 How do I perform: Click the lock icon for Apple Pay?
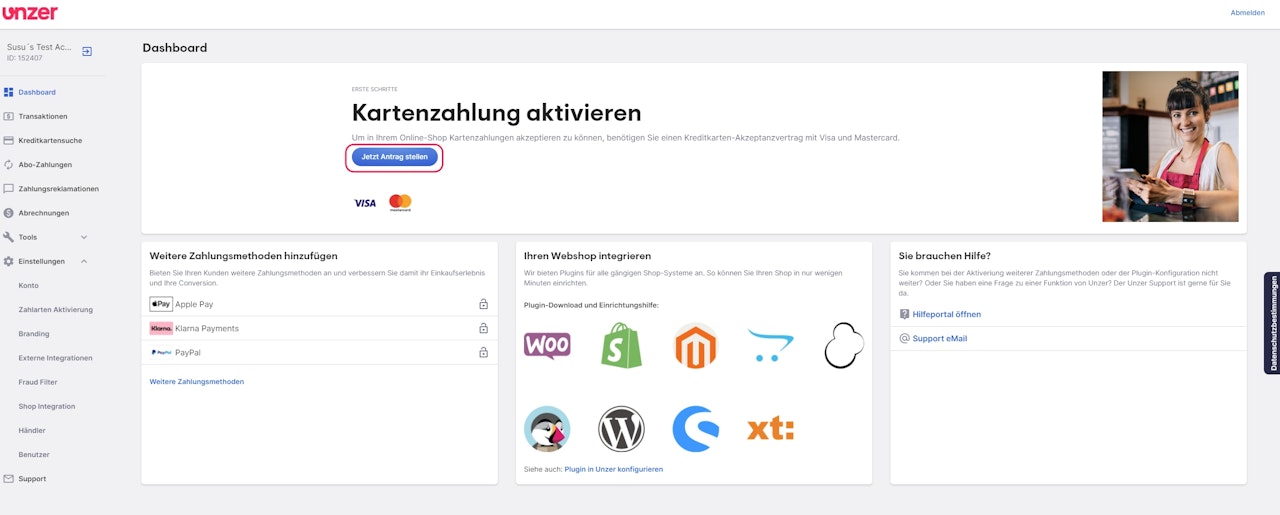tap(483, 304)
